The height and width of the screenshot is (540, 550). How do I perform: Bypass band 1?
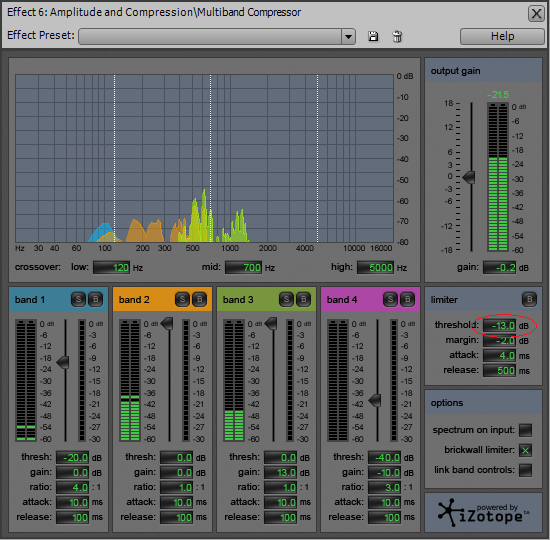click(x=95, y=299)
